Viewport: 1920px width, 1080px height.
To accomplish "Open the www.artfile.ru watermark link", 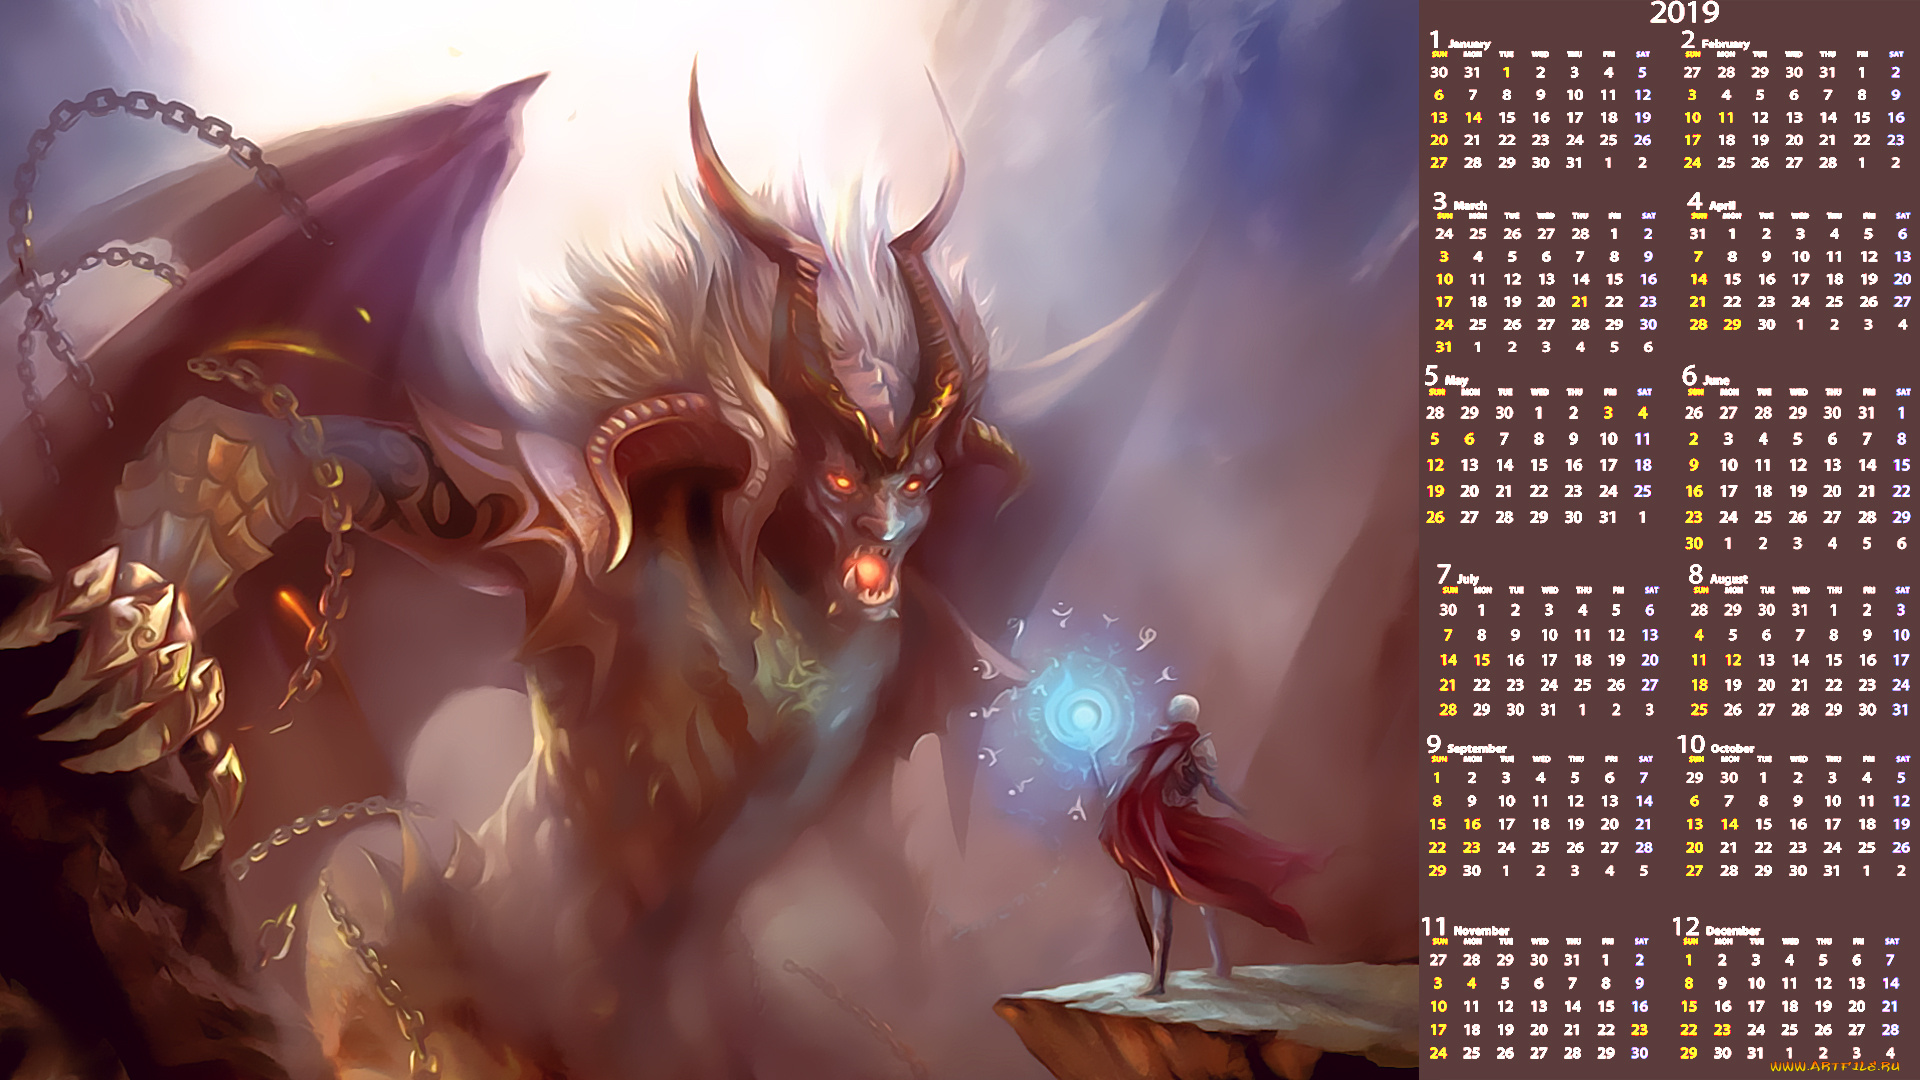I will 1834,1066.
